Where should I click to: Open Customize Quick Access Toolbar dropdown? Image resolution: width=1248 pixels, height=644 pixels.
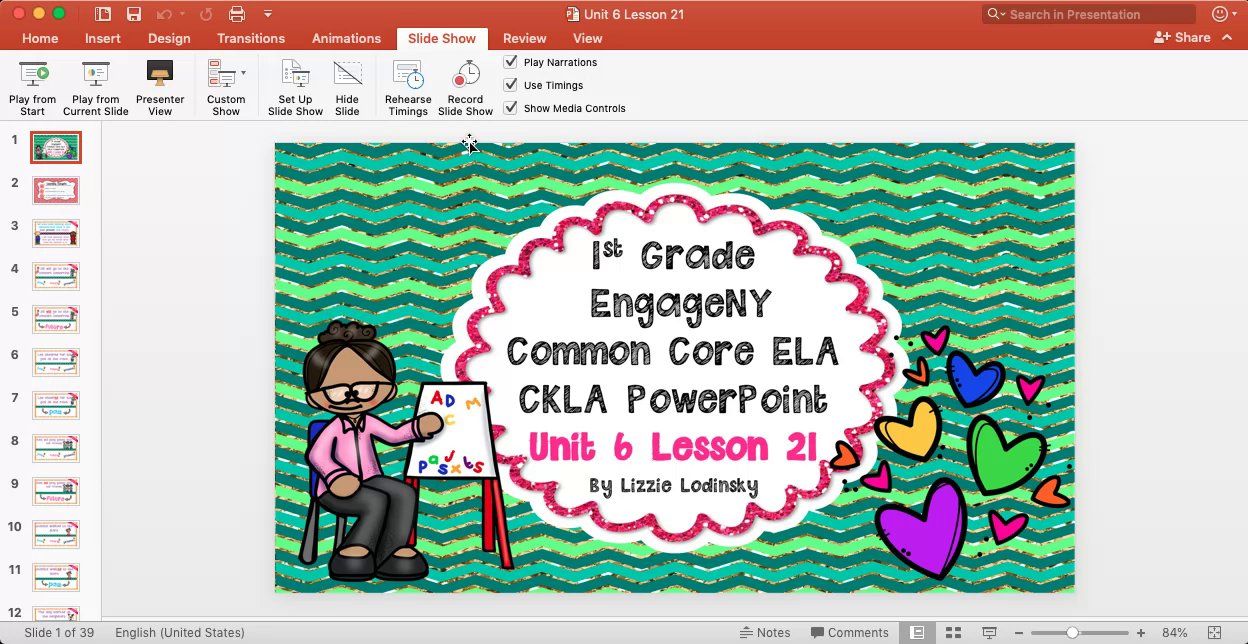(267, 14)
